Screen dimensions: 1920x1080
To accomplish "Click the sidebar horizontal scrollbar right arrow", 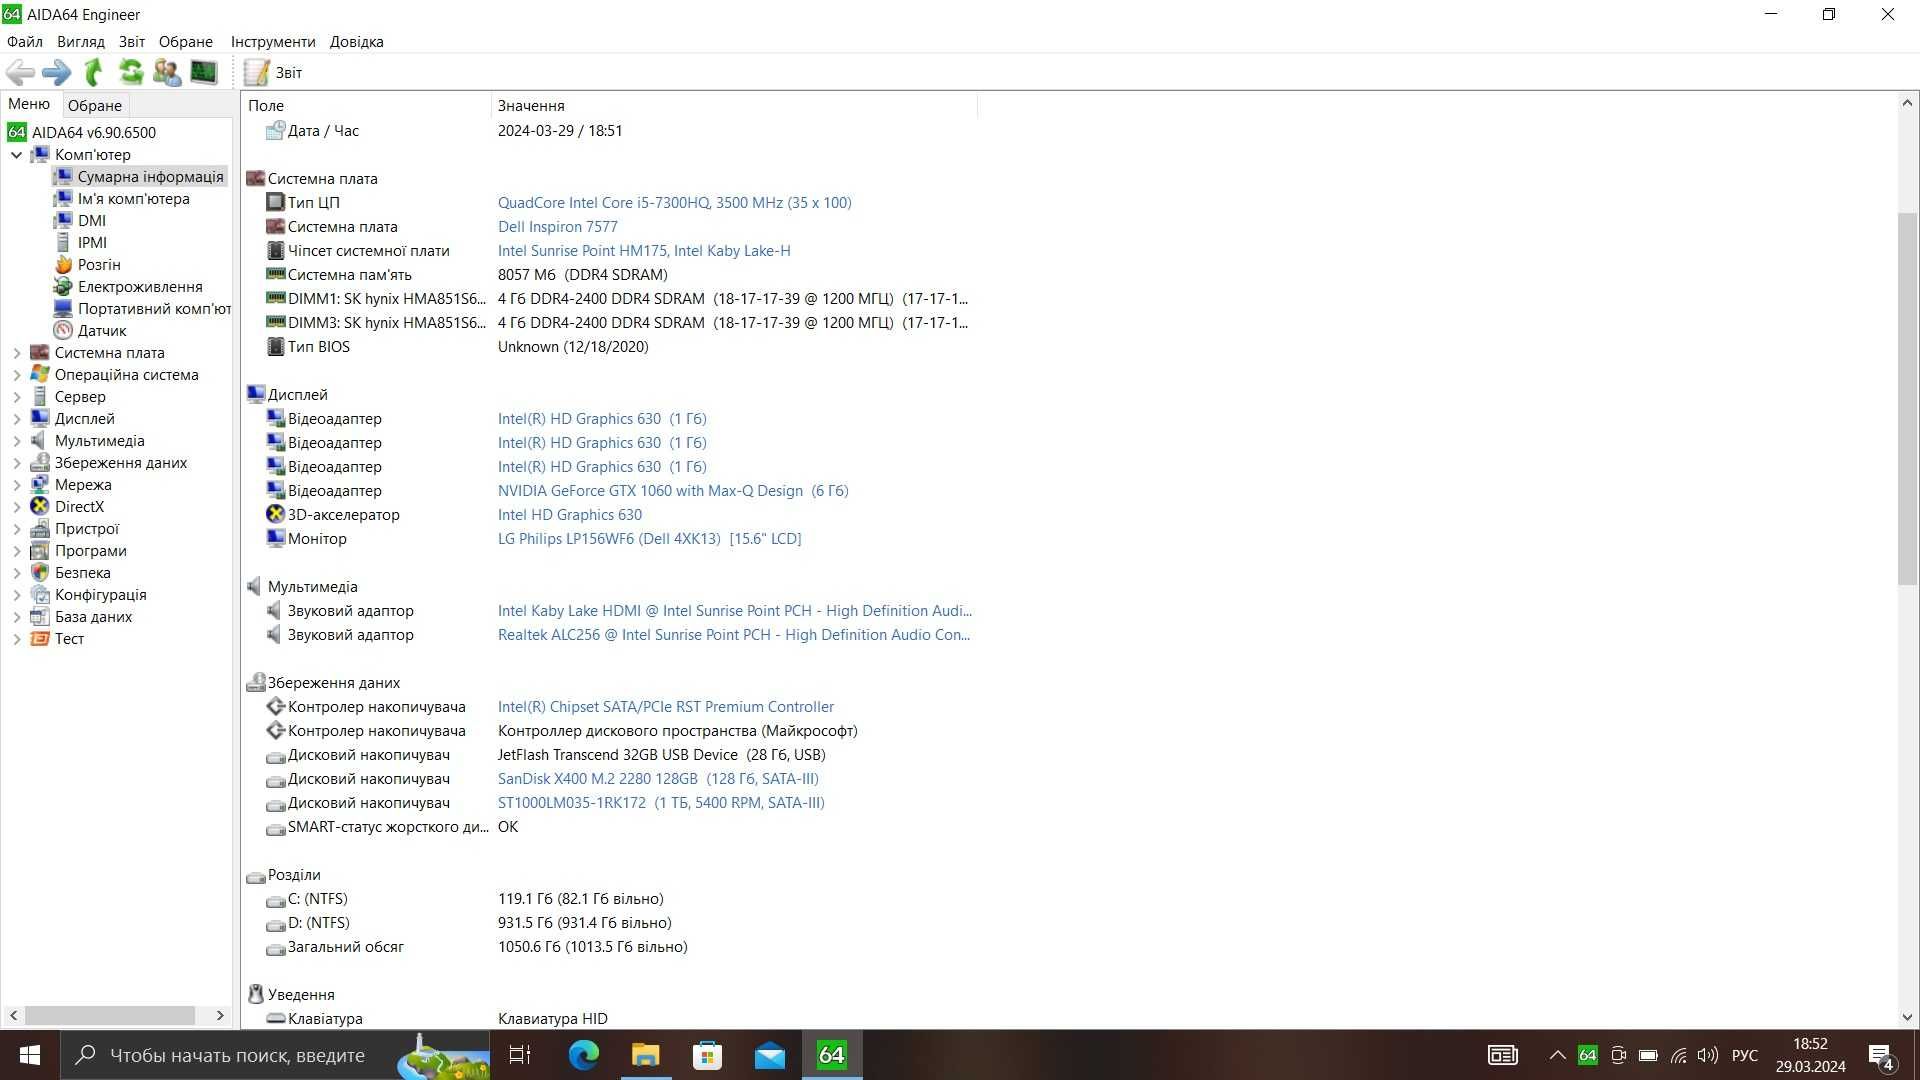I will click(220, 1016).
